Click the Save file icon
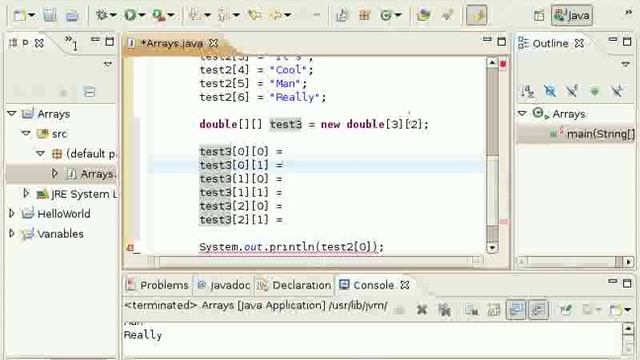The image size is (640, 360). [50, 16]
